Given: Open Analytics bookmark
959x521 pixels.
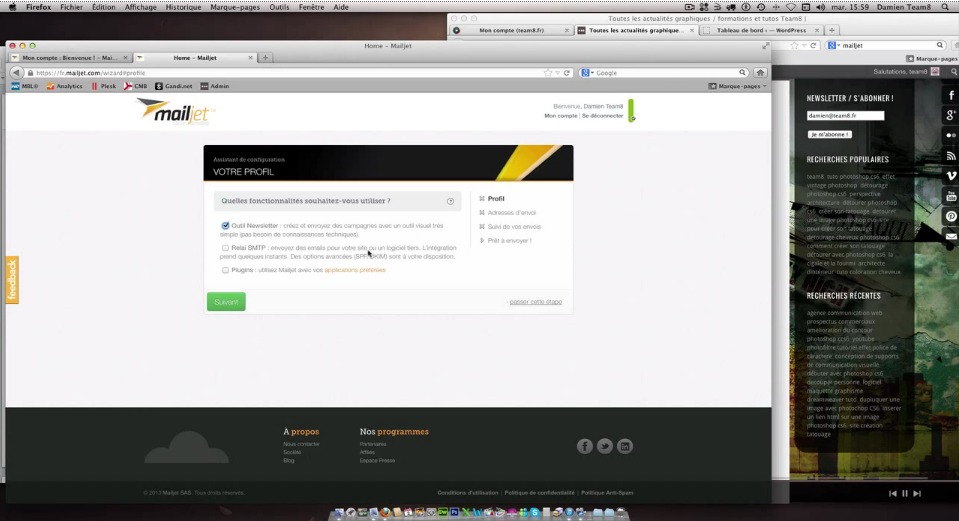Looking at the screenshot, I should tap(64, 86).
